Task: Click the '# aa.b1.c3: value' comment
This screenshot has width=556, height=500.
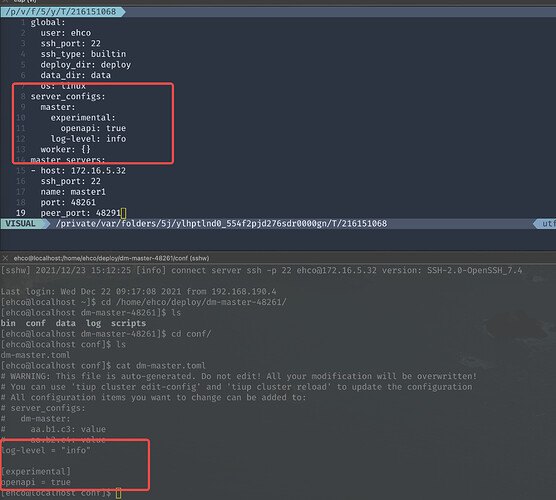Action: tap(53, 429)
